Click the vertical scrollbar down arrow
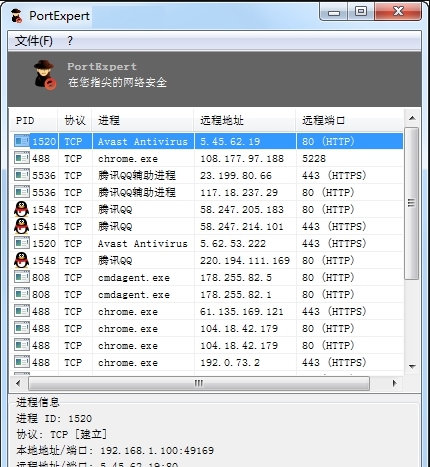The width and height of the screenshot is (430, 467). point(412,366)
